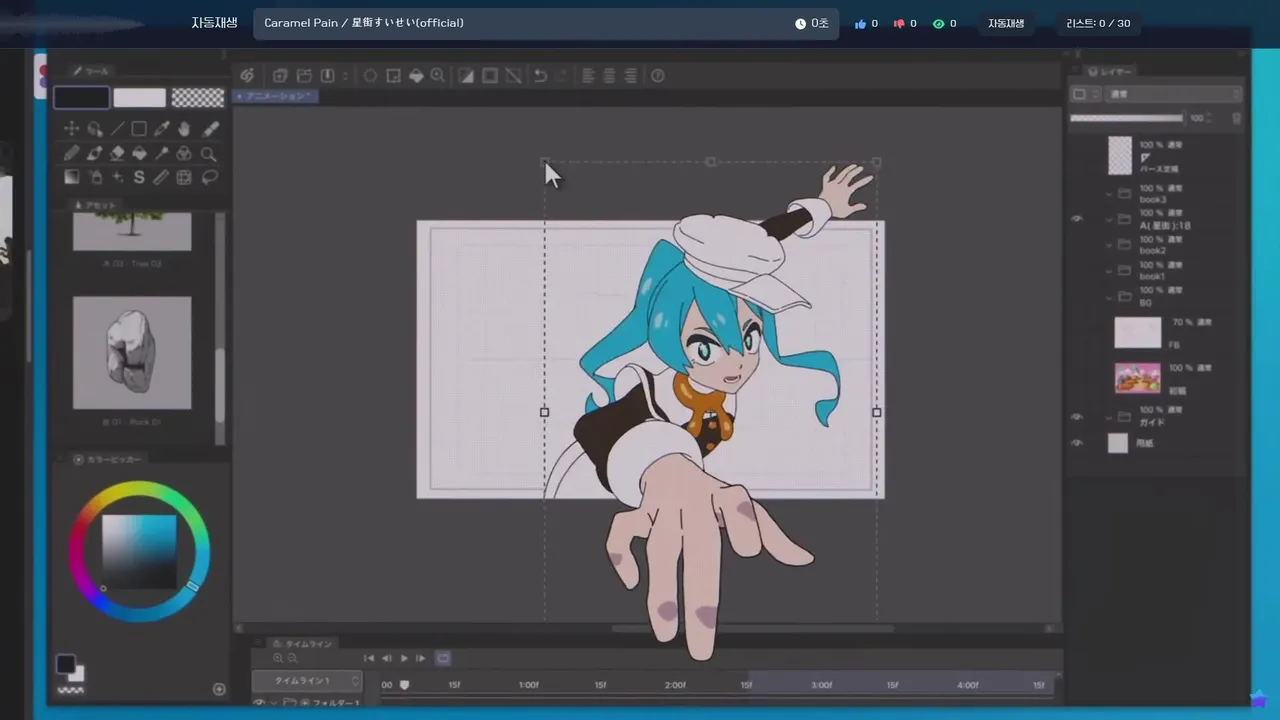Click the 자동재생 button next to view count
Image resolution: width=1280 pixels, height=720 pixels.
click(x=1006, y=24)
